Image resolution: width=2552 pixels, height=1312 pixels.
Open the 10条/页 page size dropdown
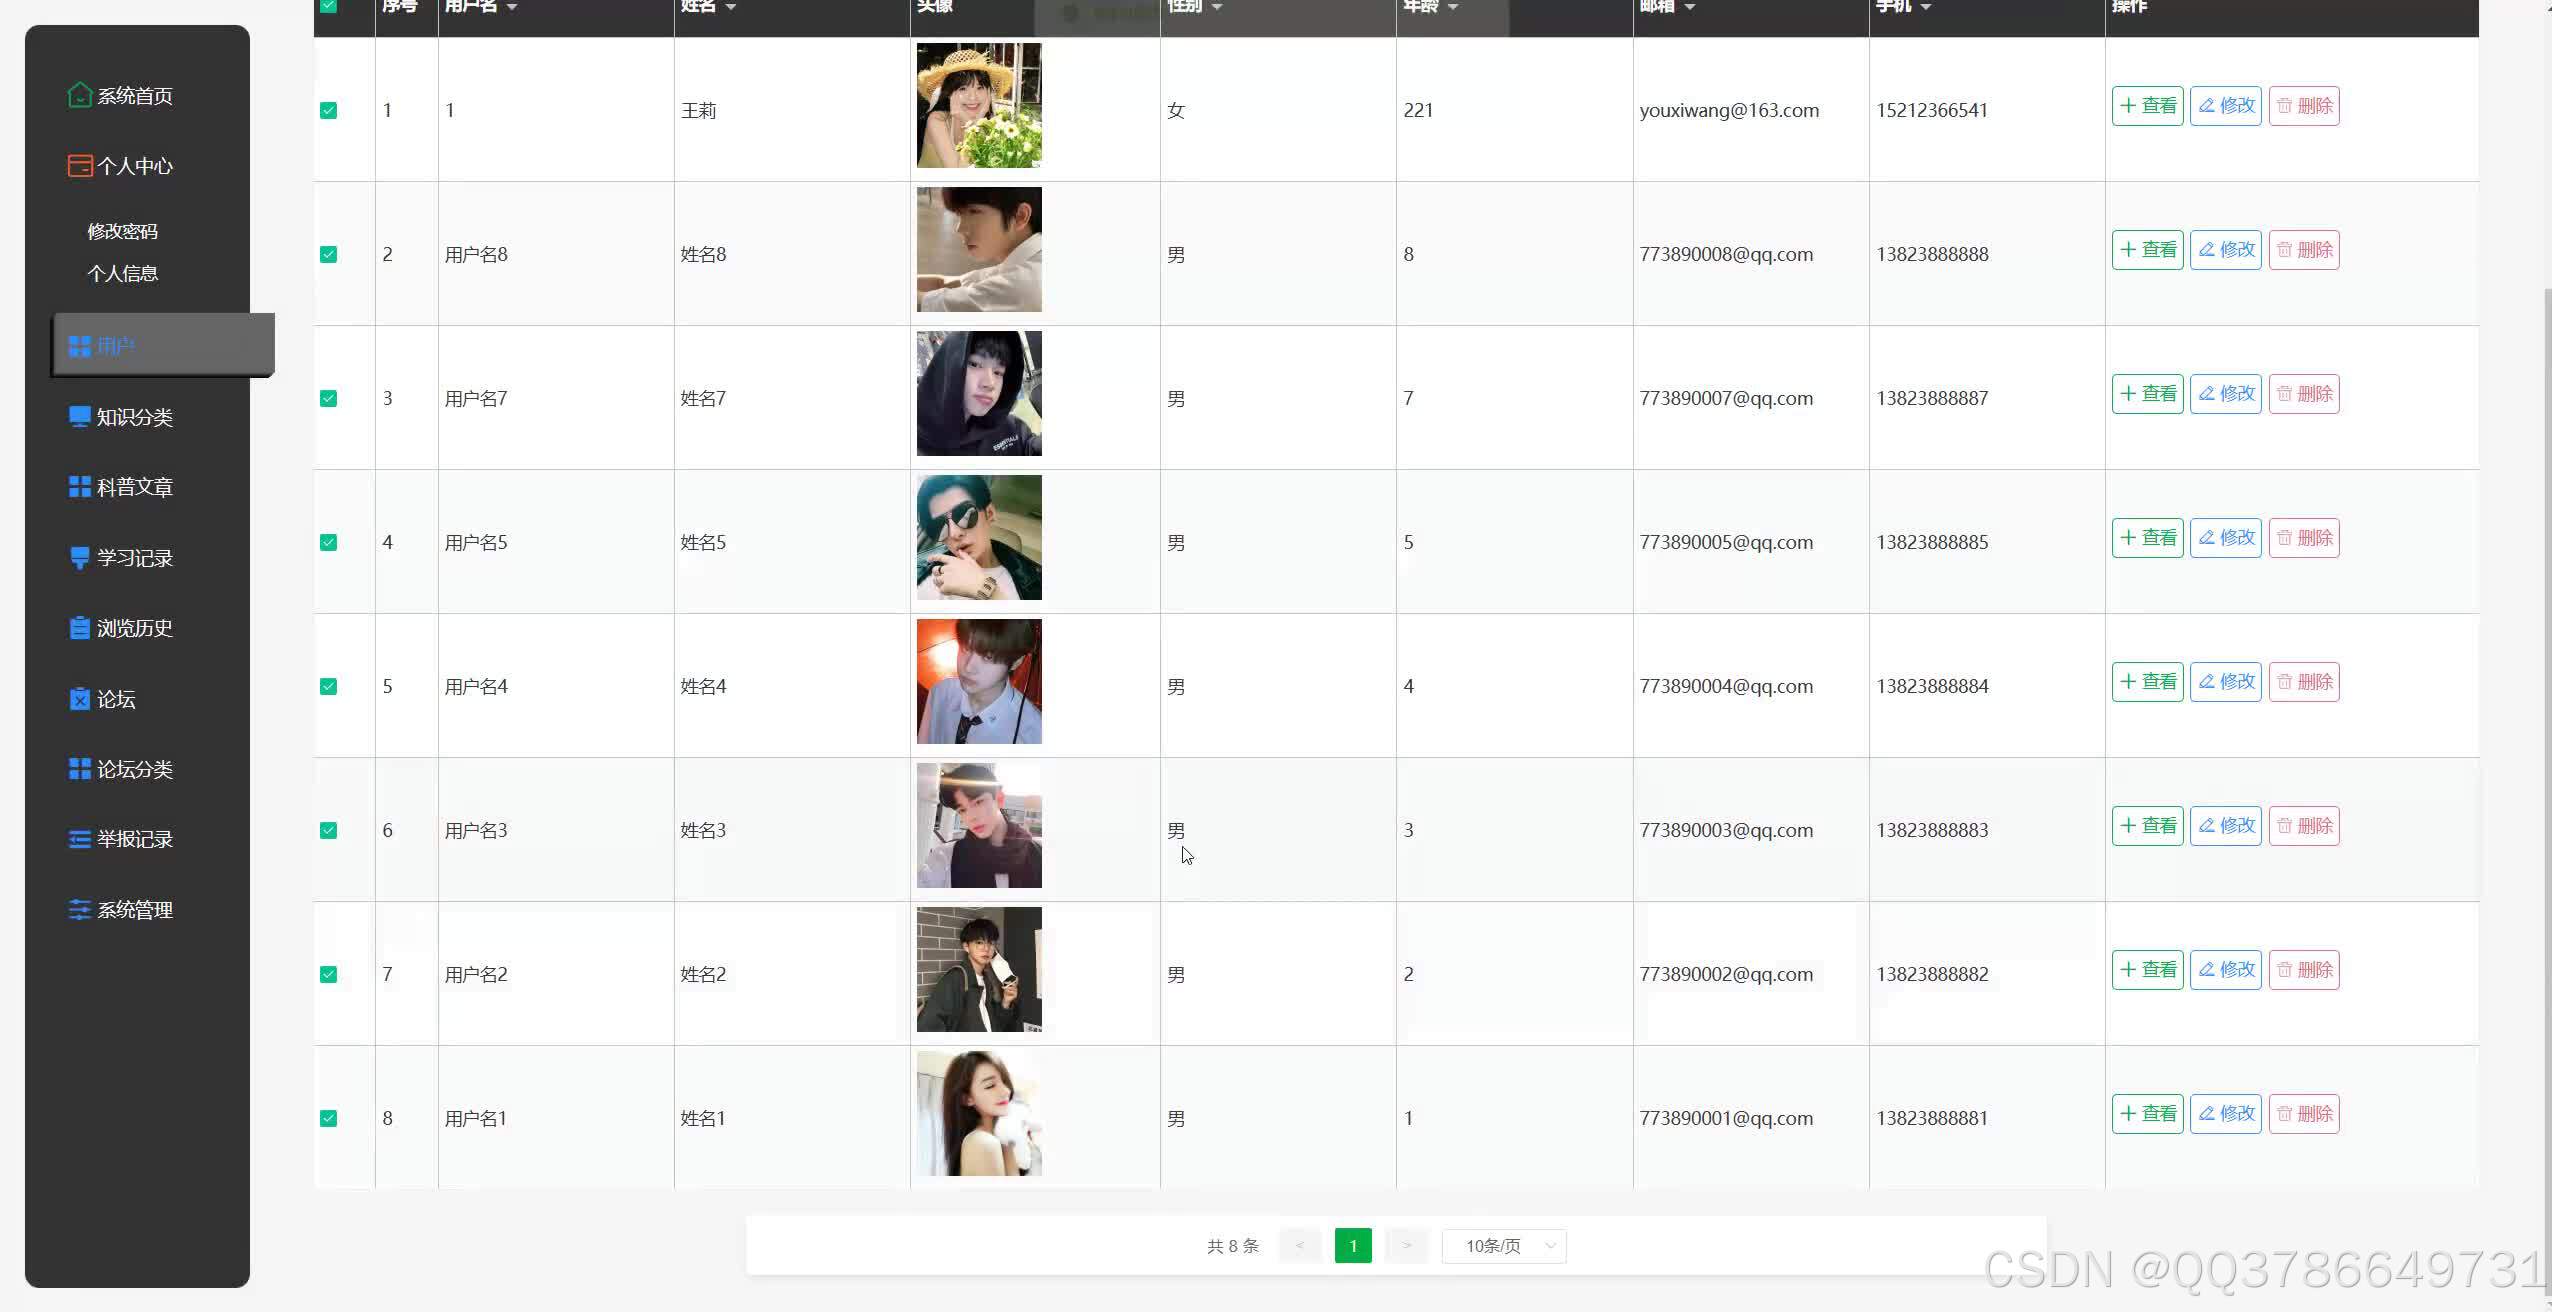[1503, 1246]
